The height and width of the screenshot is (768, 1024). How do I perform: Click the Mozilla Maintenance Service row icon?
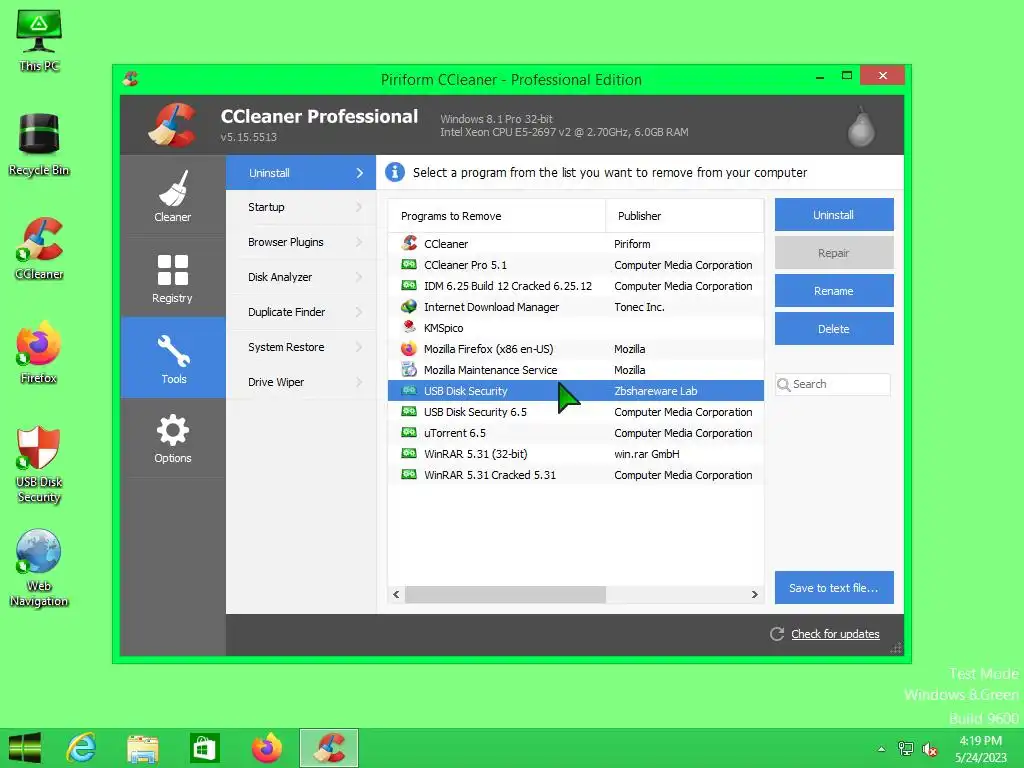[x=409, y=370]
